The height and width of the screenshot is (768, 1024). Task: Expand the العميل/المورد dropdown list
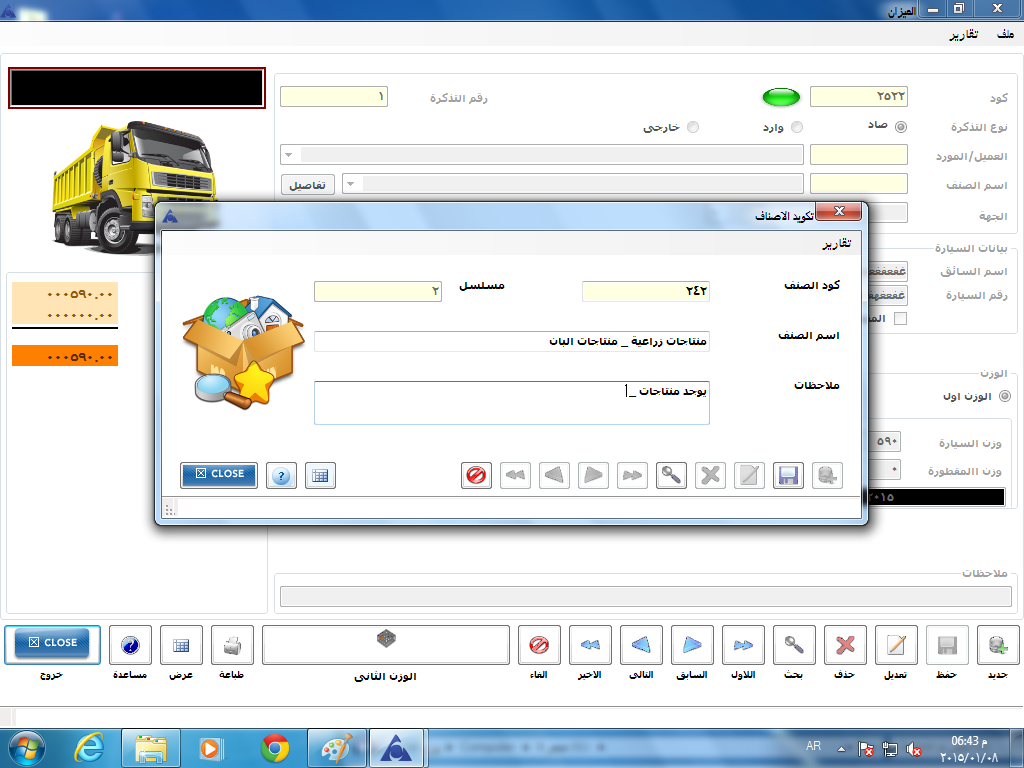pyautogui.click(x=289, y=155)
